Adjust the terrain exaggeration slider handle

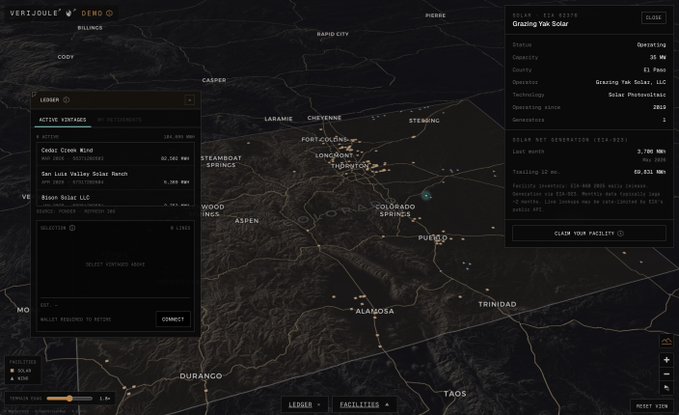click(x=69, y=398)
